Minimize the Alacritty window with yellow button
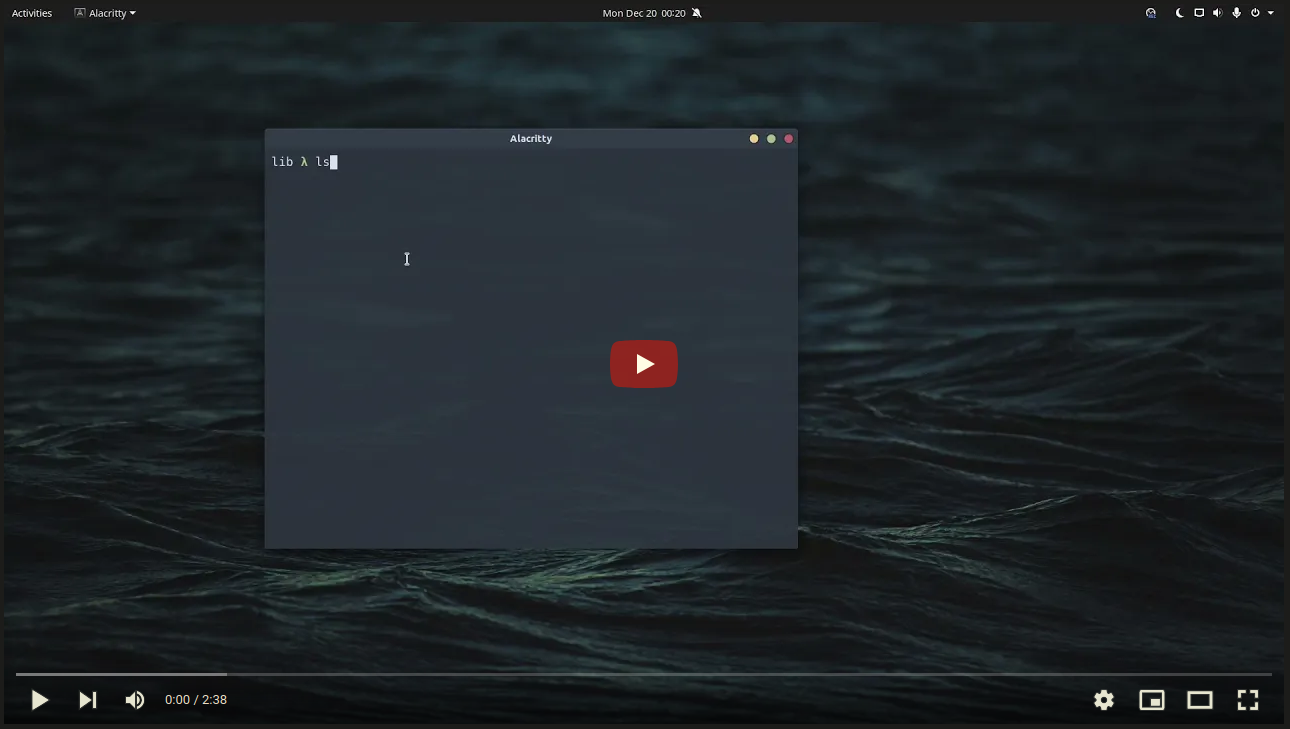 coord(754,139)
